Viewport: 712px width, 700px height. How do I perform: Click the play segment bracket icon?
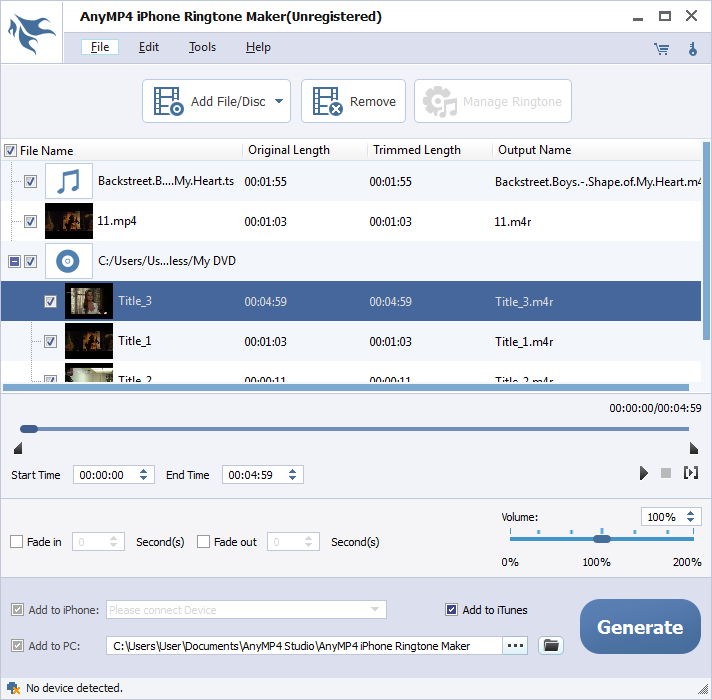pyautogui.click(x=691, y=473)
